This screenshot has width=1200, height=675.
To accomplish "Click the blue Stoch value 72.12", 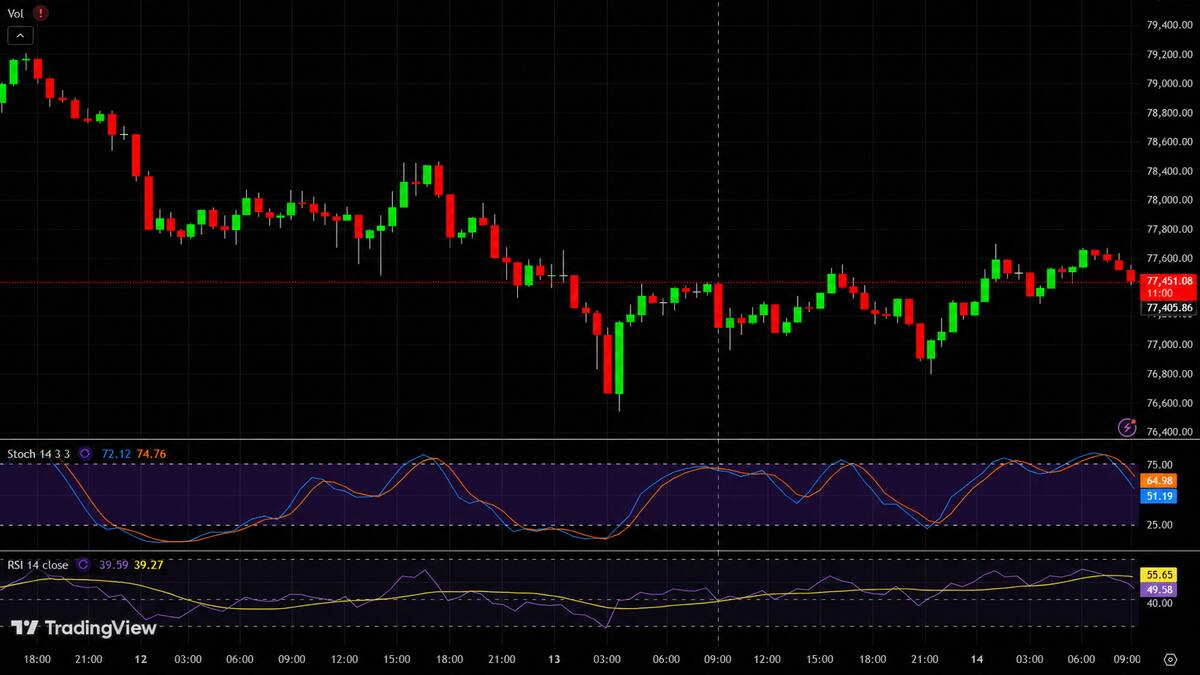I will point(114,454).
